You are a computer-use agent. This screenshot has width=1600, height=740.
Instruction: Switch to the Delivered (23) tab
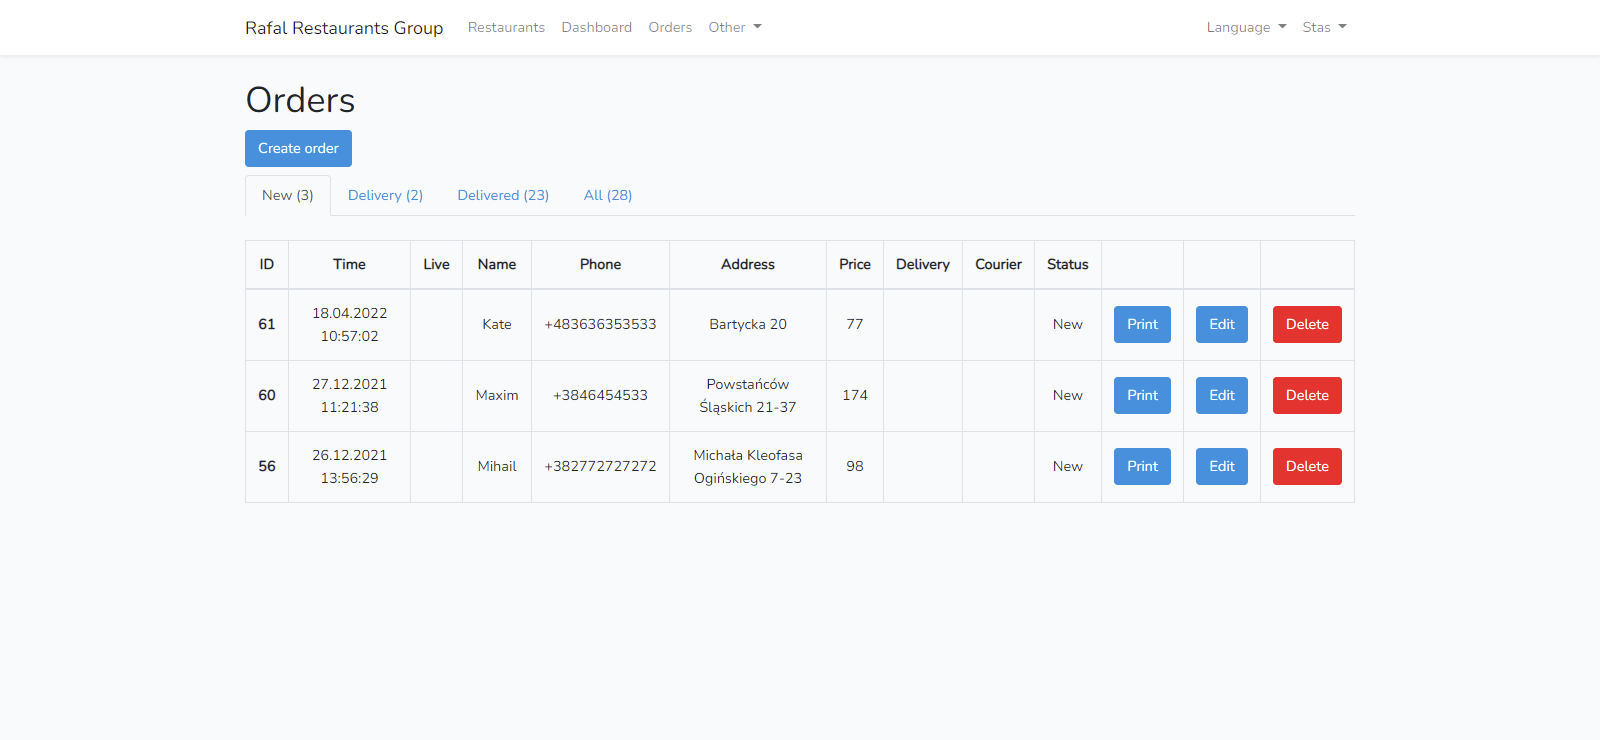click(503, 195)
